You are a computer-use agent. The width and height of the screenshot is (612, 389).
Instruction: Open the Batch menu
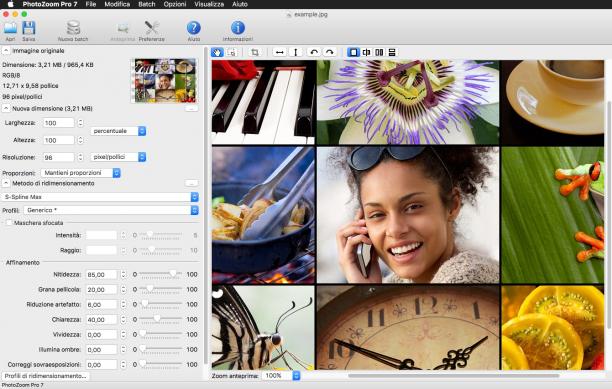(147, 4)
